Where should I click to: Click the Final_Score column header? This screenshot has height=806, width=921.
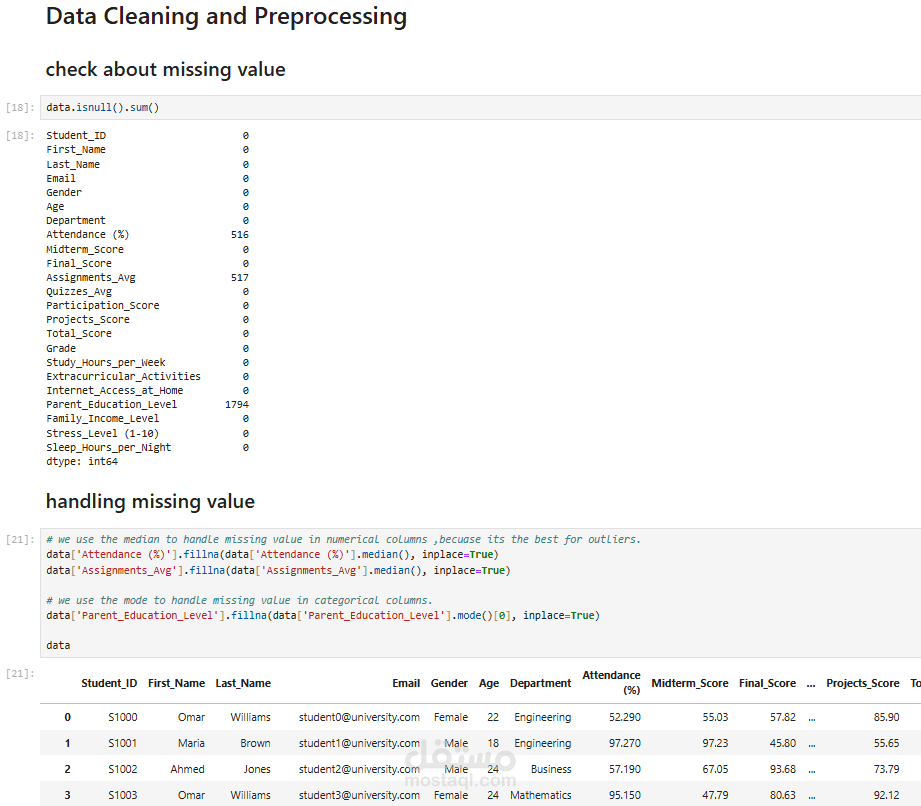point(767,684)
